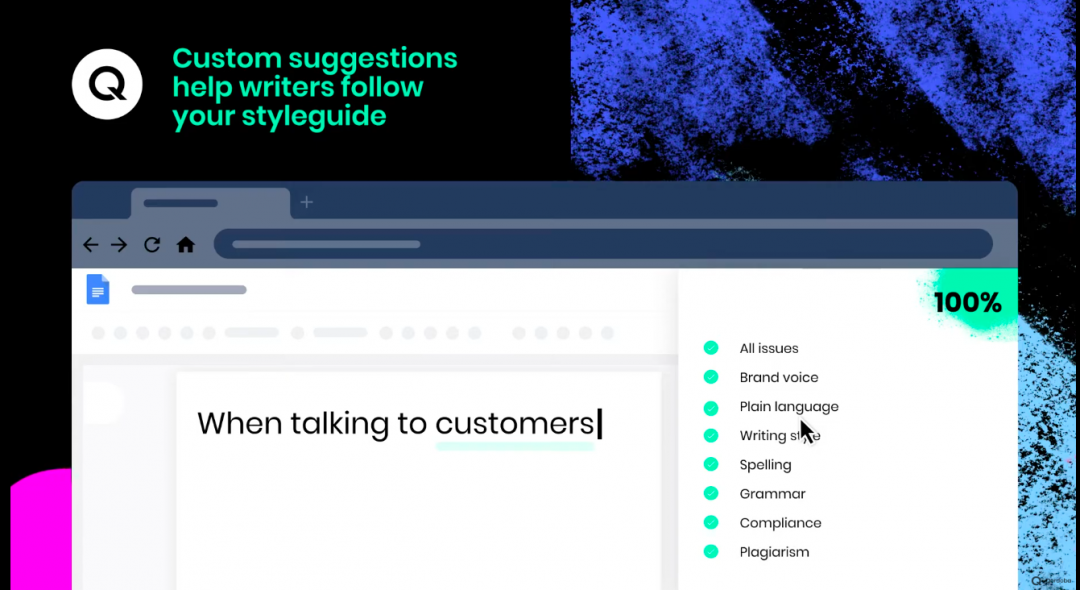Click the green check beside All issues

711,348
